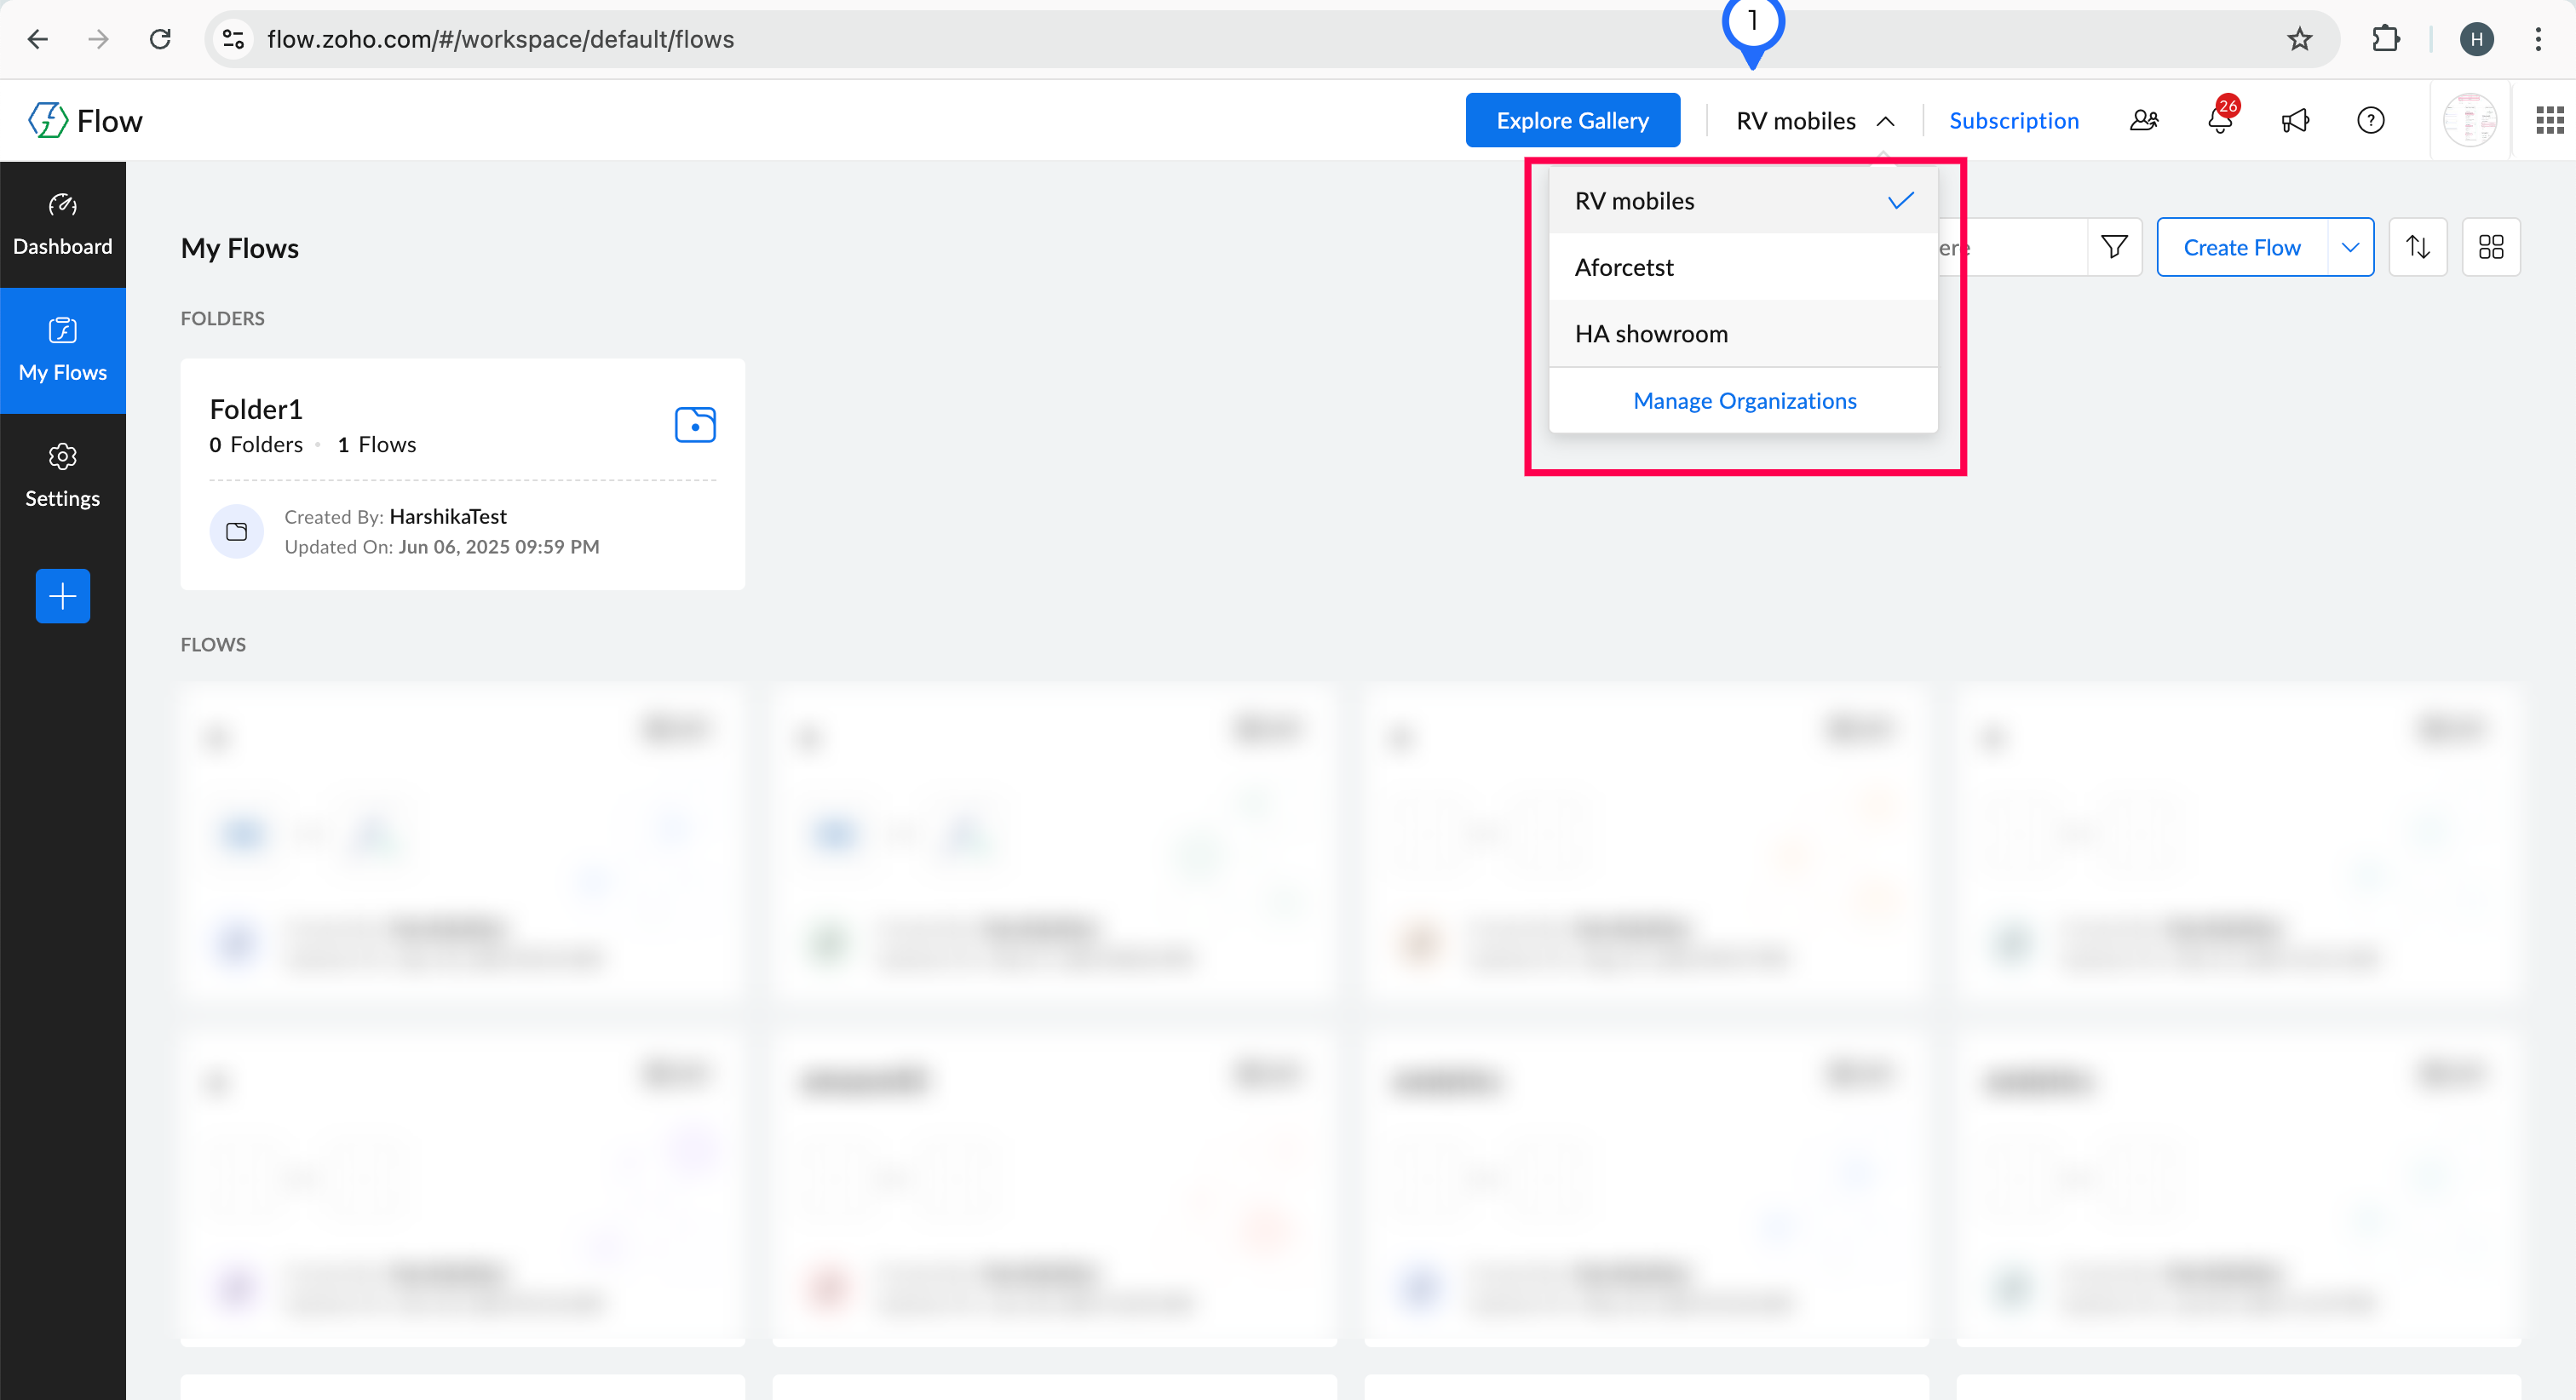Bookmark this page with star icon
Screen dimensions: 2576x1400
click(2299, 39)
